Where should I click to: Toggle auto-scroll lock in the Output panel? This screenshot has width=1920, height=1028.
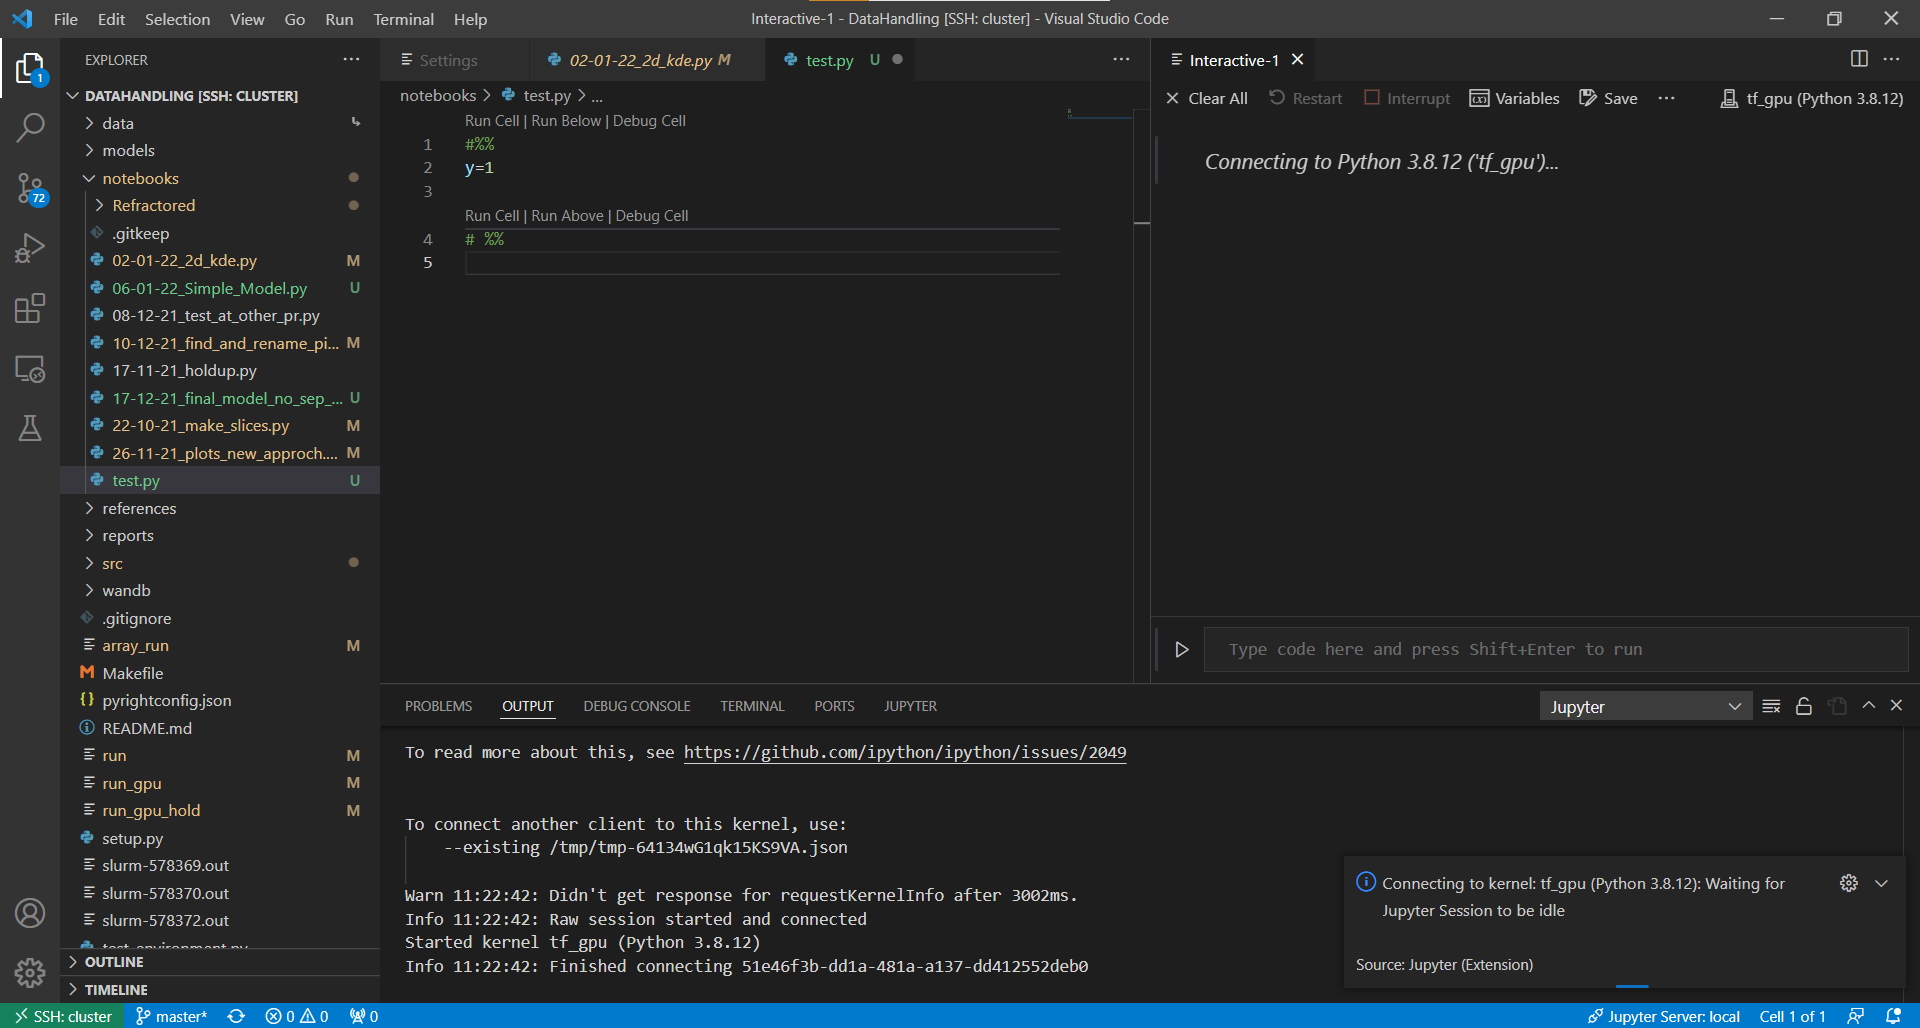1804,706
